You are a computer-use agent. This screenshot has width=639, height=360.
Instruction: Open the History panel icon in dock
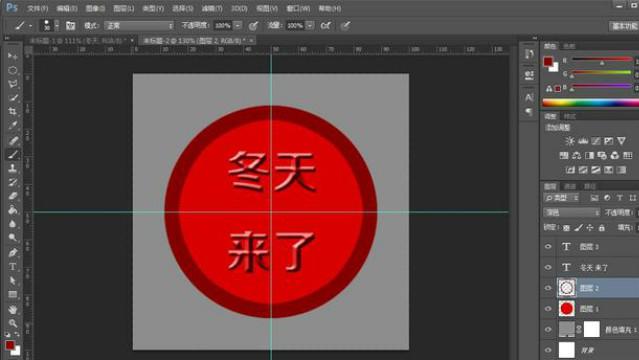[529, 54]
